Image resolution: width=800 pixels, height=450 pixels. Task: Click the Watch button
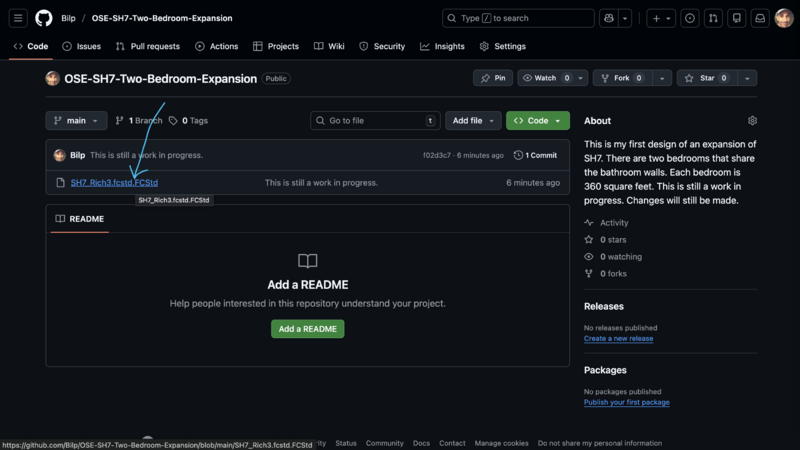[545, 78]
